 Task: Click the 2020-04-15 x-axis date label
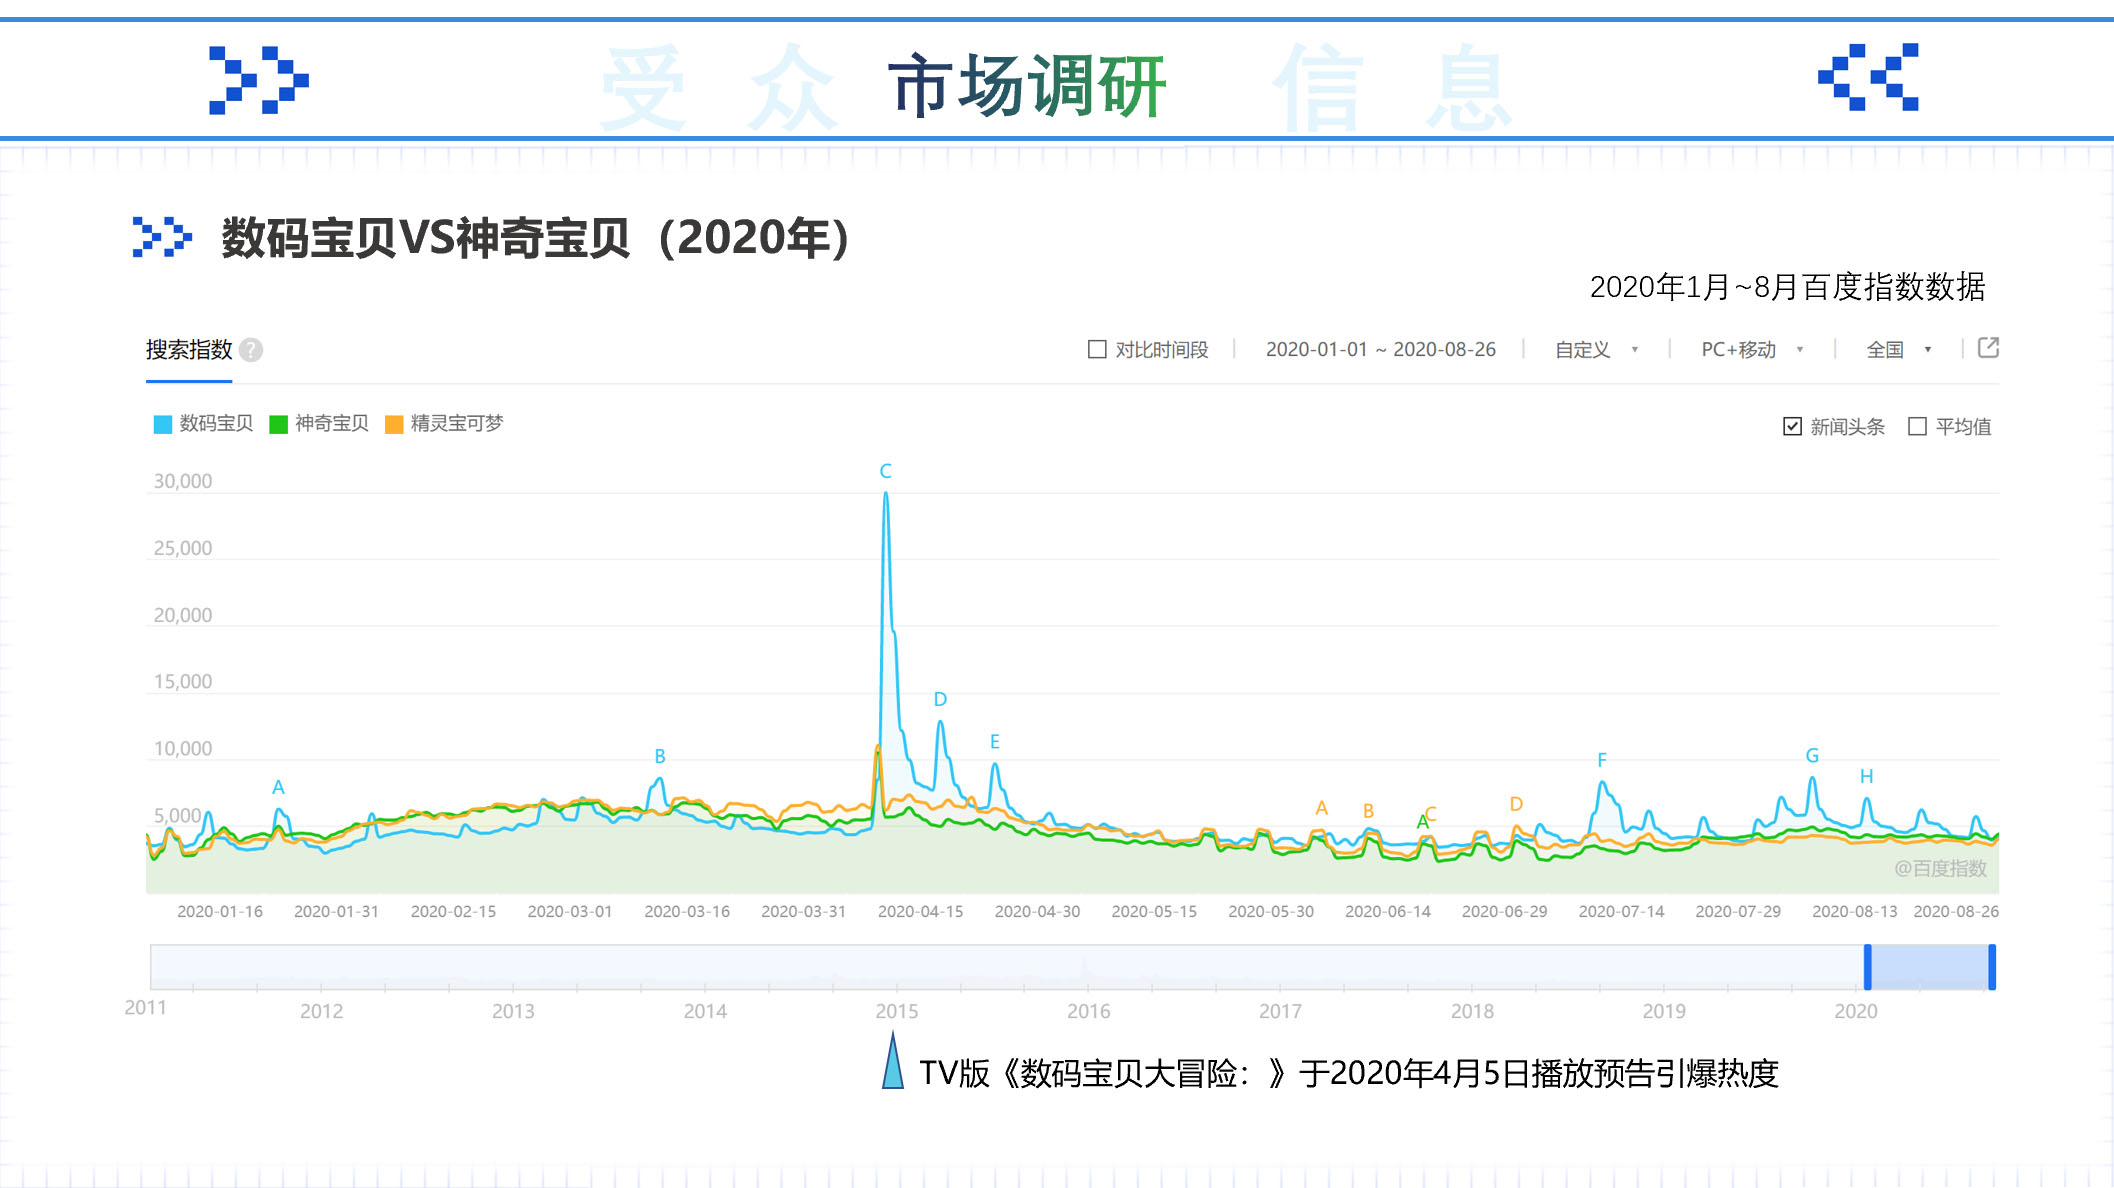pos(920,911)
